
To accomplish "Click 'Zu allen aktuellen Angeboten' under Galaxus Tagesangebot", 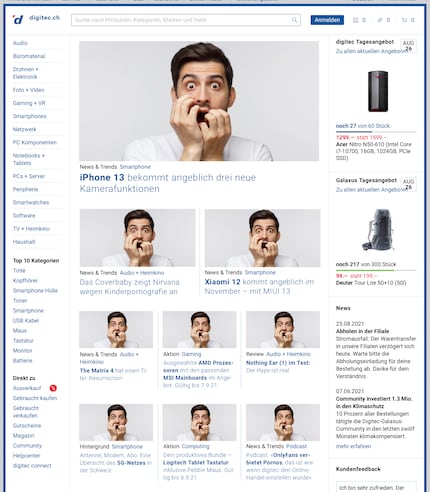I will (x=371, y=190).
